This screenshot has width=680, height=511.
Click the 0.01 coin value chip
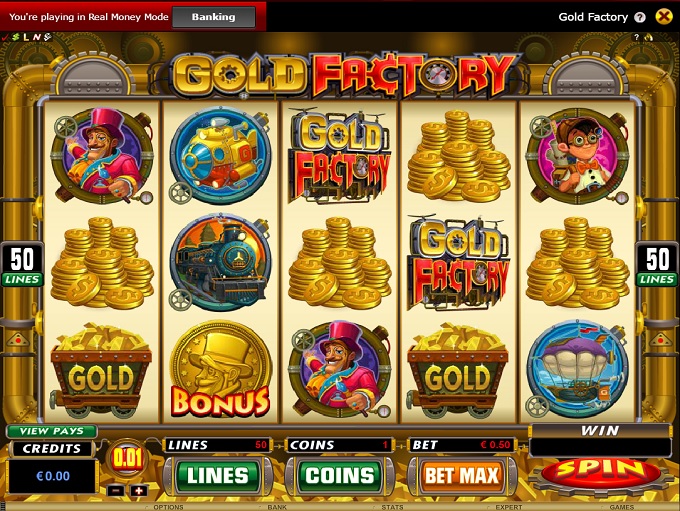128,458
